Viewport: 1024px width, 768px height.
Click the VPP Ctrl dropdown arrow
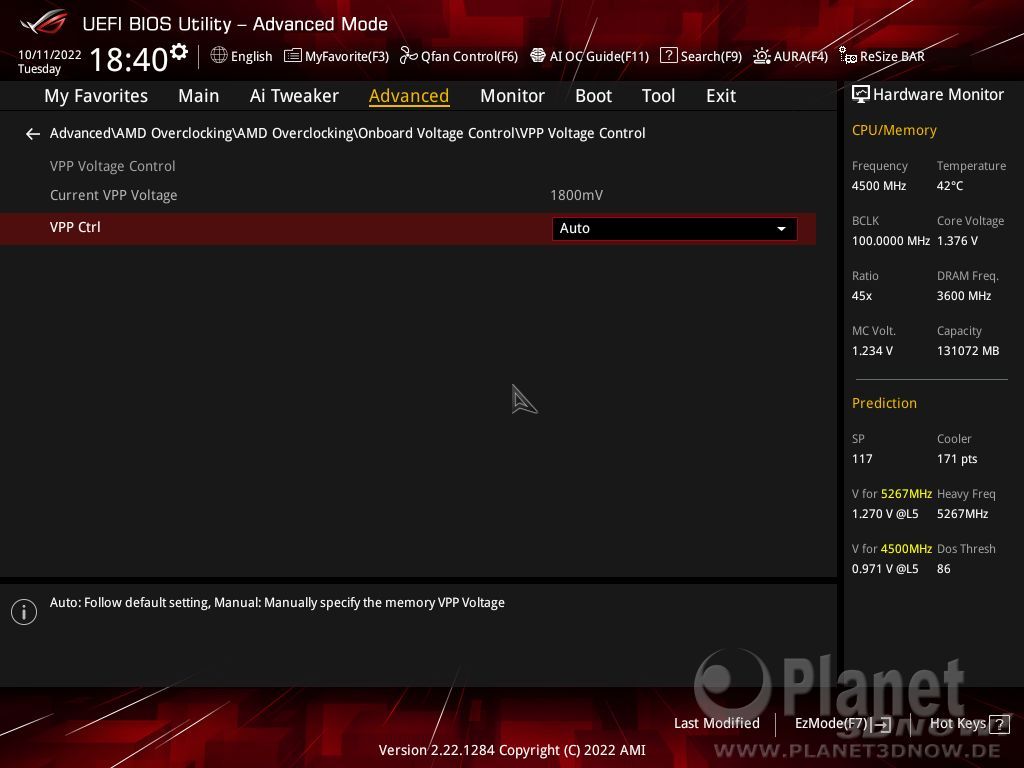click(x=781, y=229)
